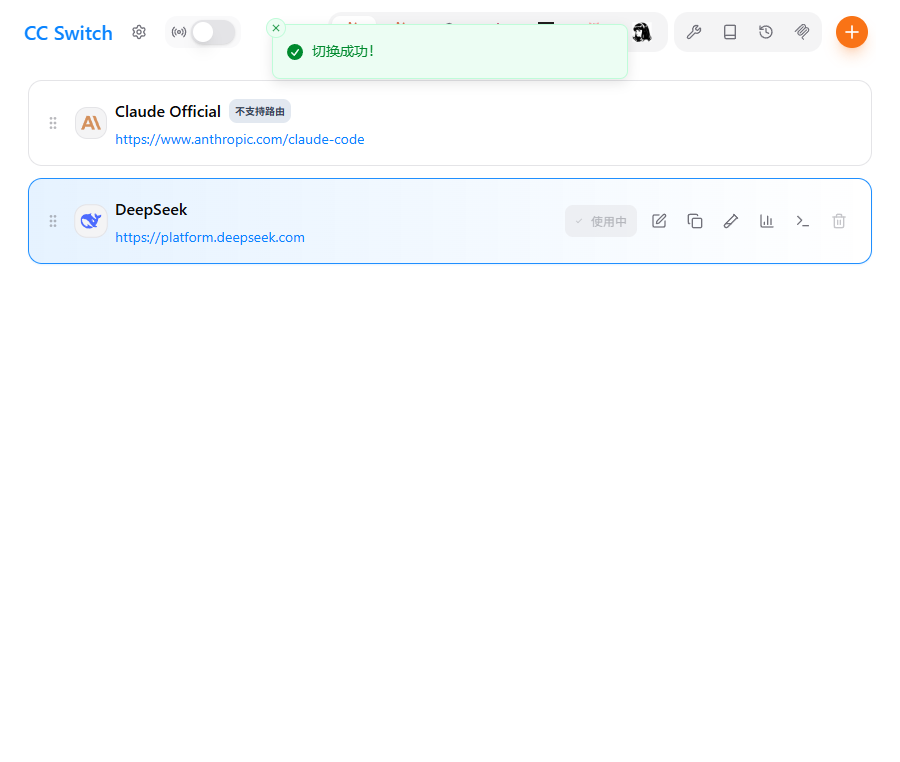Open the book icon in the toolbar
The width and height of the screenshot is (900, 762).
[x=730, y=32]
